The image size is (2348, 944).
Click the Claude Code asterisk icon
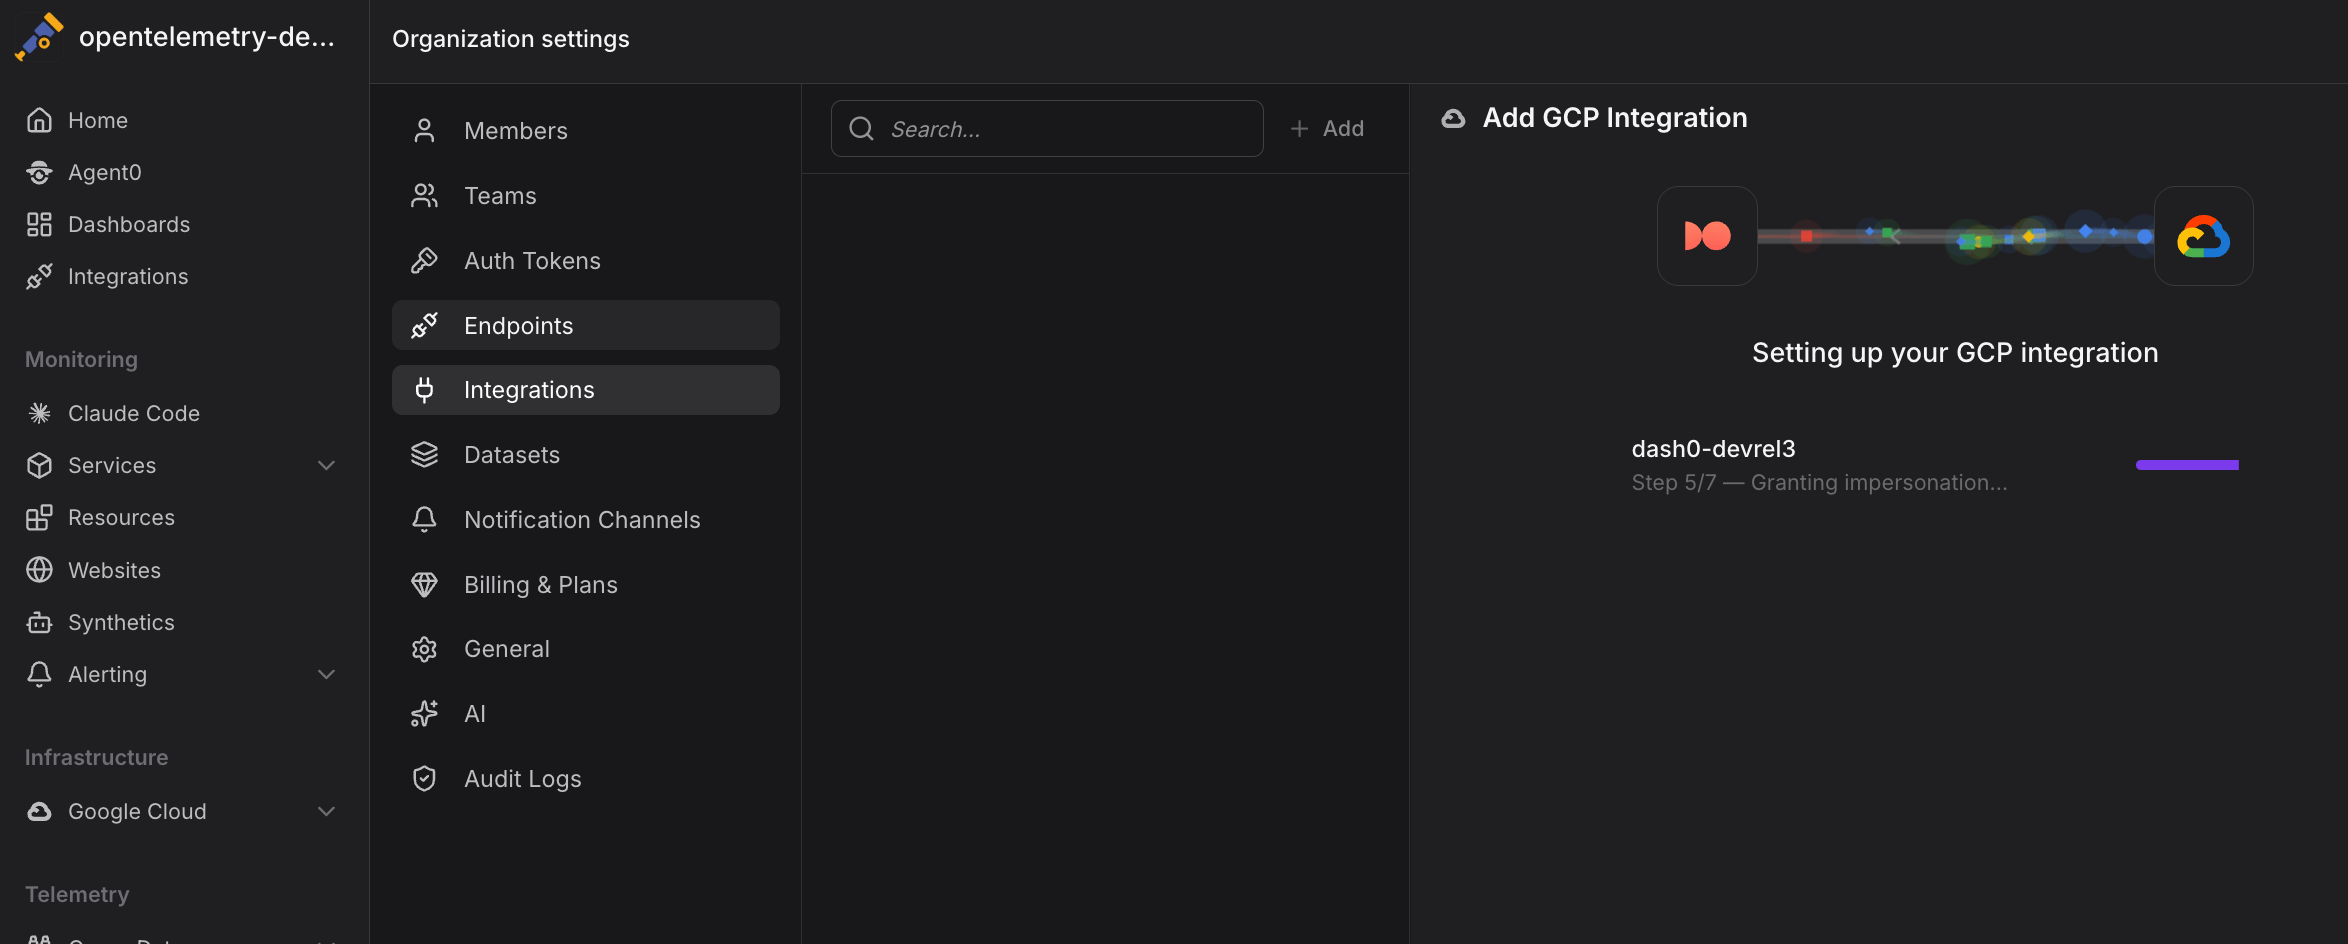39,413
